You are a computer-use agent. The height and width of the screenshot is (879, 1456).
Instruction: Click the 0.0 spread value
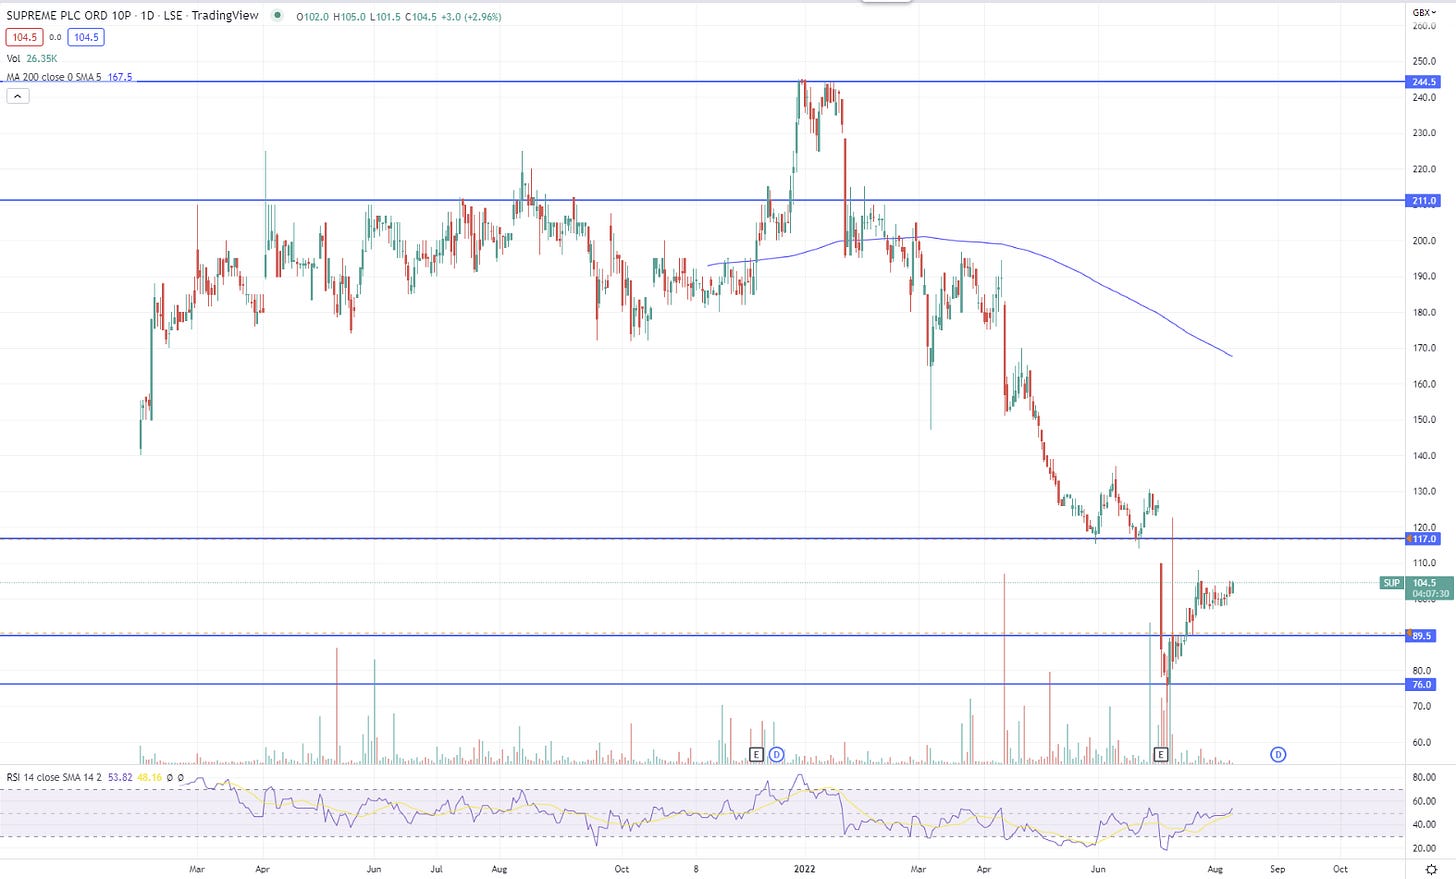55,37
